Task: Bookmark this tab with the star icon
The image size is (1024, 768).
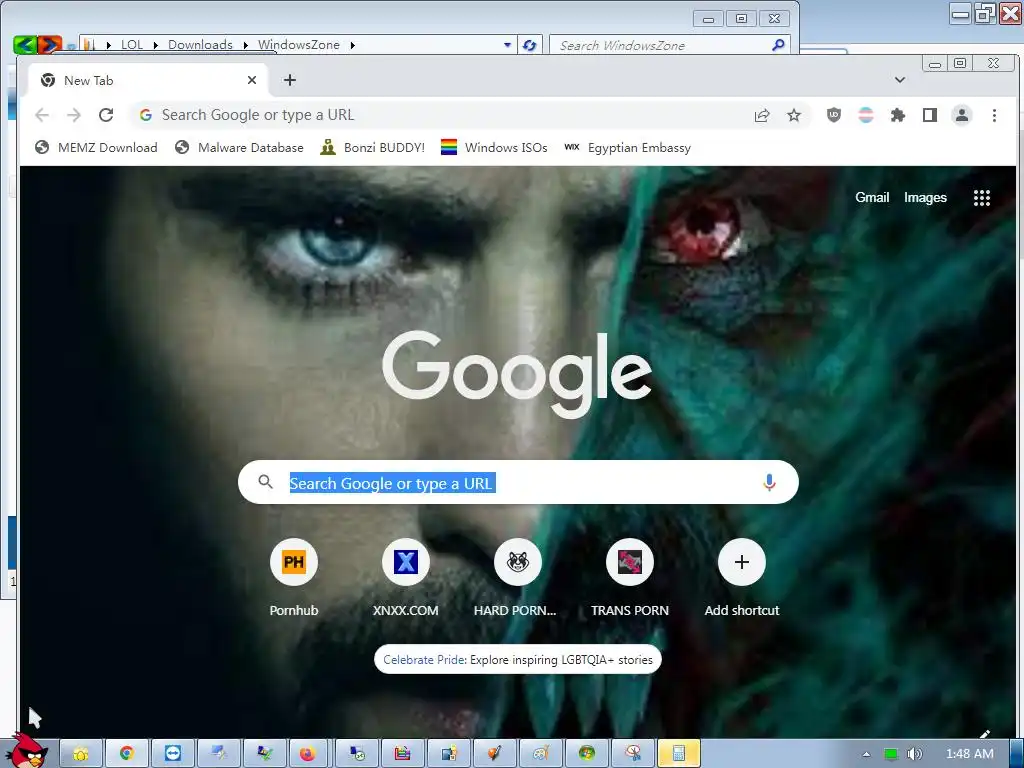Action: pyautogui.click(x=793, y=116)
